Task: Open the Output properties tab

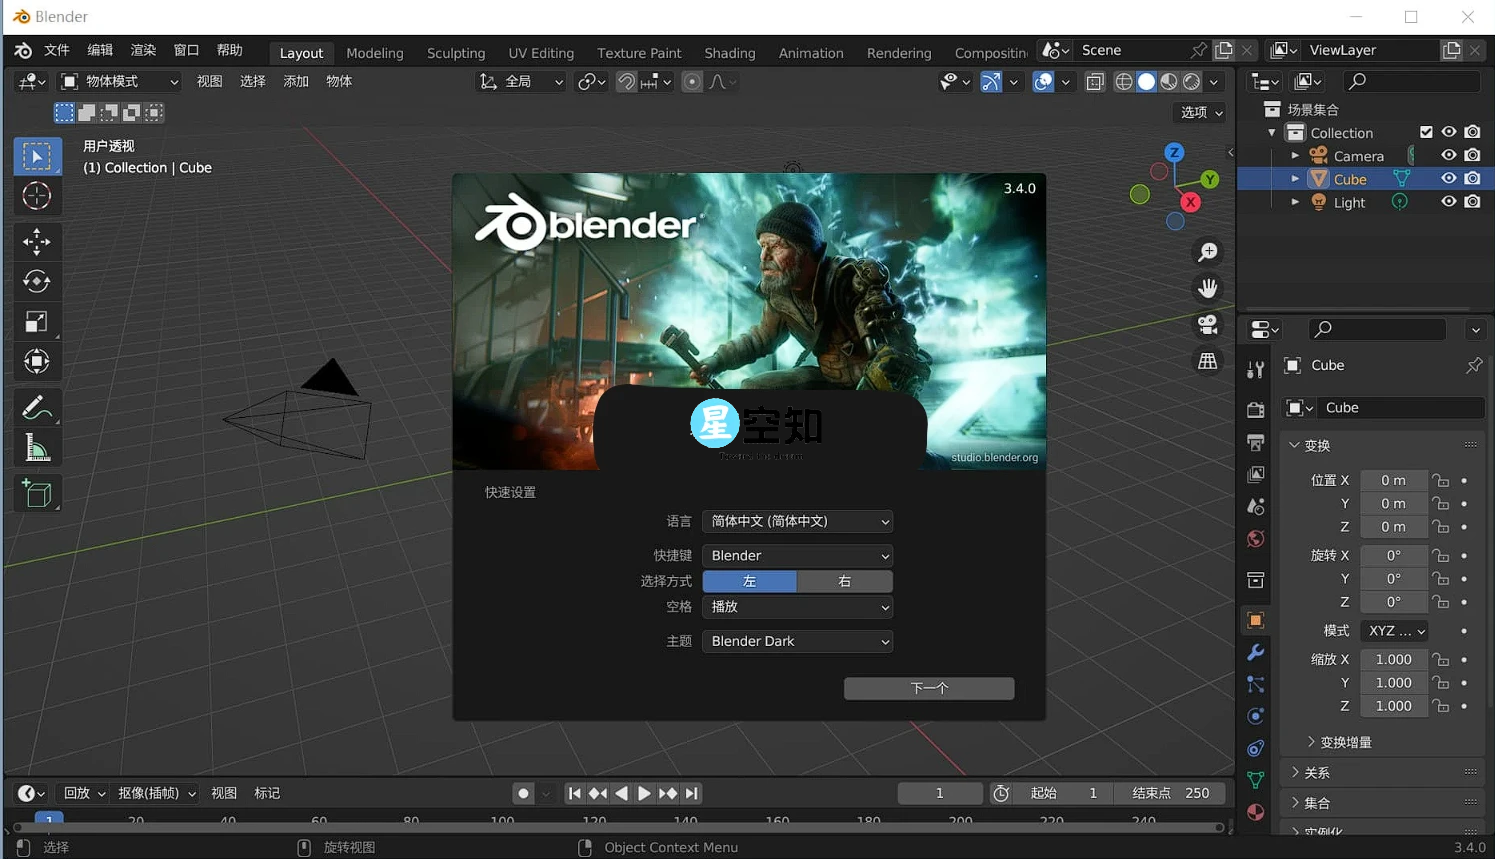Action: pyautogui.click(x=1256, y=442)
